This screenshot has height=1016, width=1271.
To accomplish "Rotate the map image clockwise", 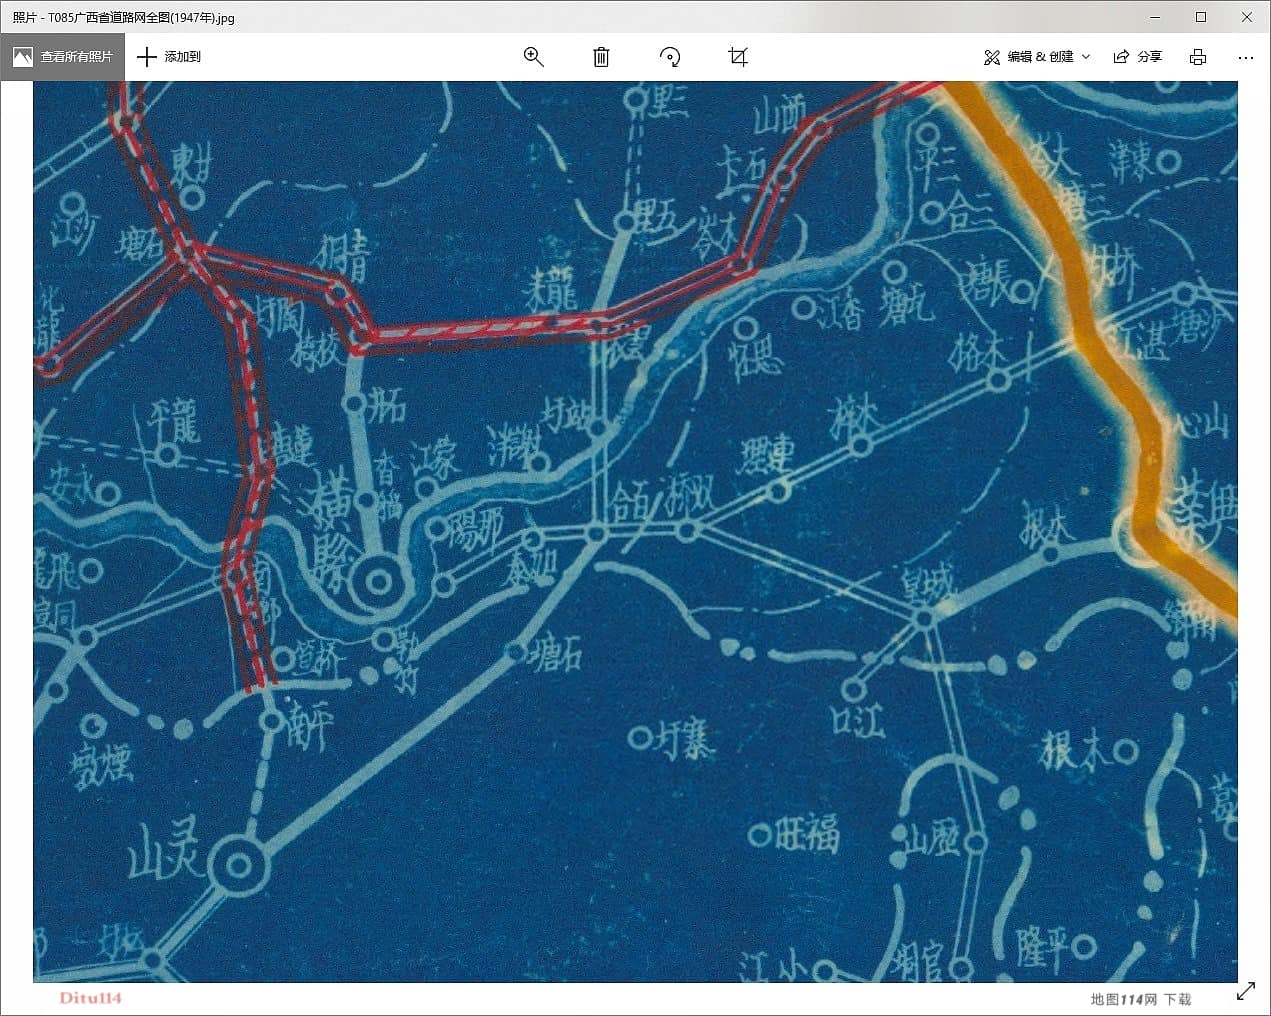I will 669,57.
